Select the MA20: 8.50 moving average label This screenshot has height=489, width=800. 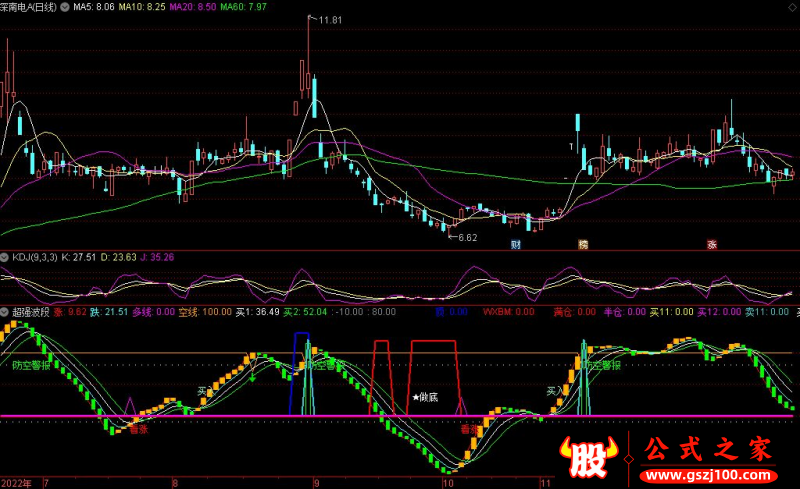(x=193, y=7)
